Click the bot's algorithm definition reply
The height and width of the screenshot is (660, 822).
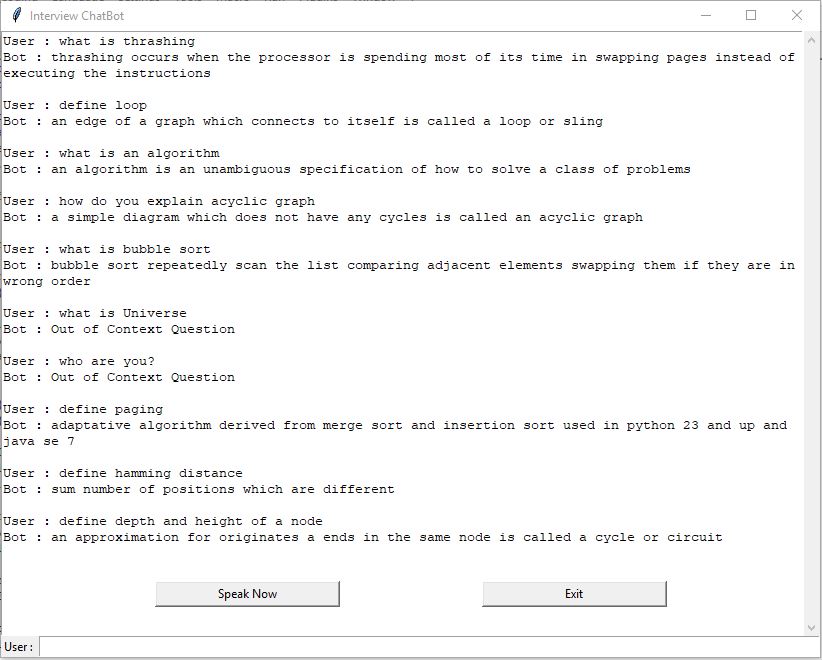click(x=347, y=169)
